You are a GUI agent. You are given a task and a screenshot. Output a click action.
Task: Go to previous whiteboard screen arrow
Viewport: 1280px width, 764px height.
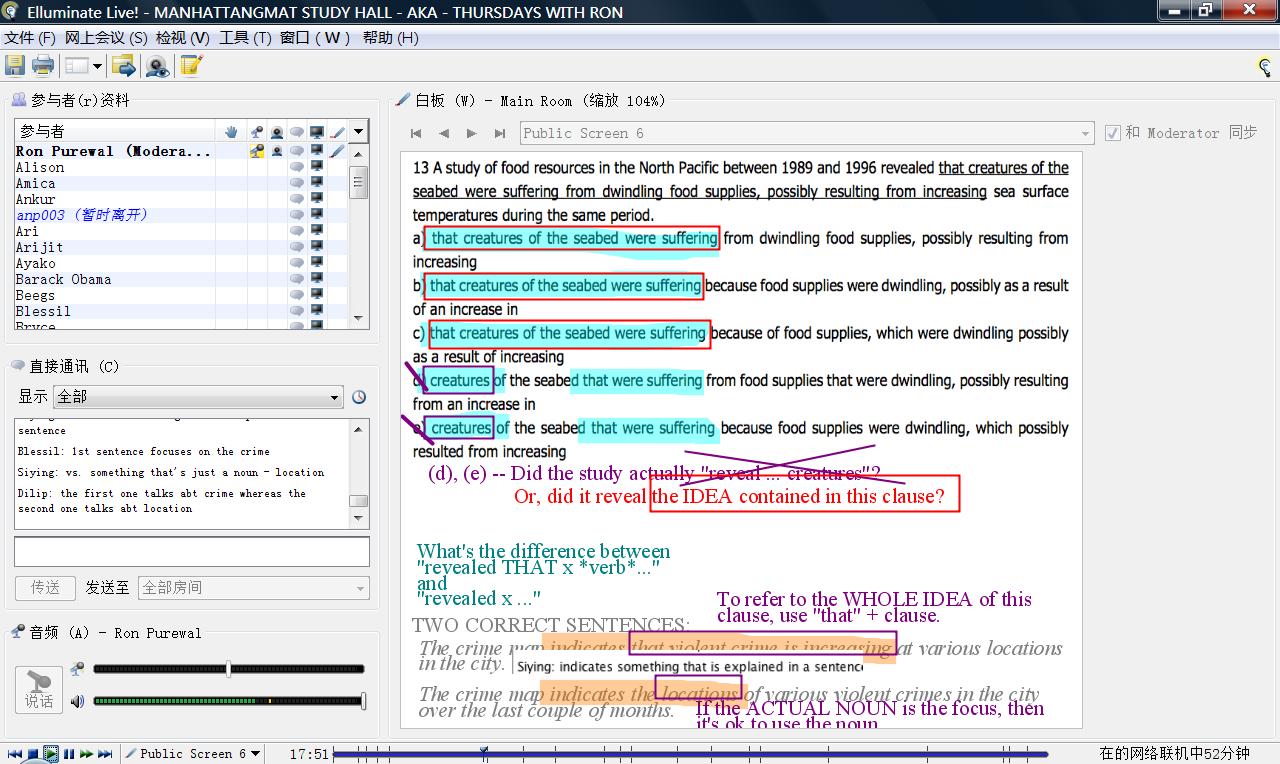tap(444, 133)
